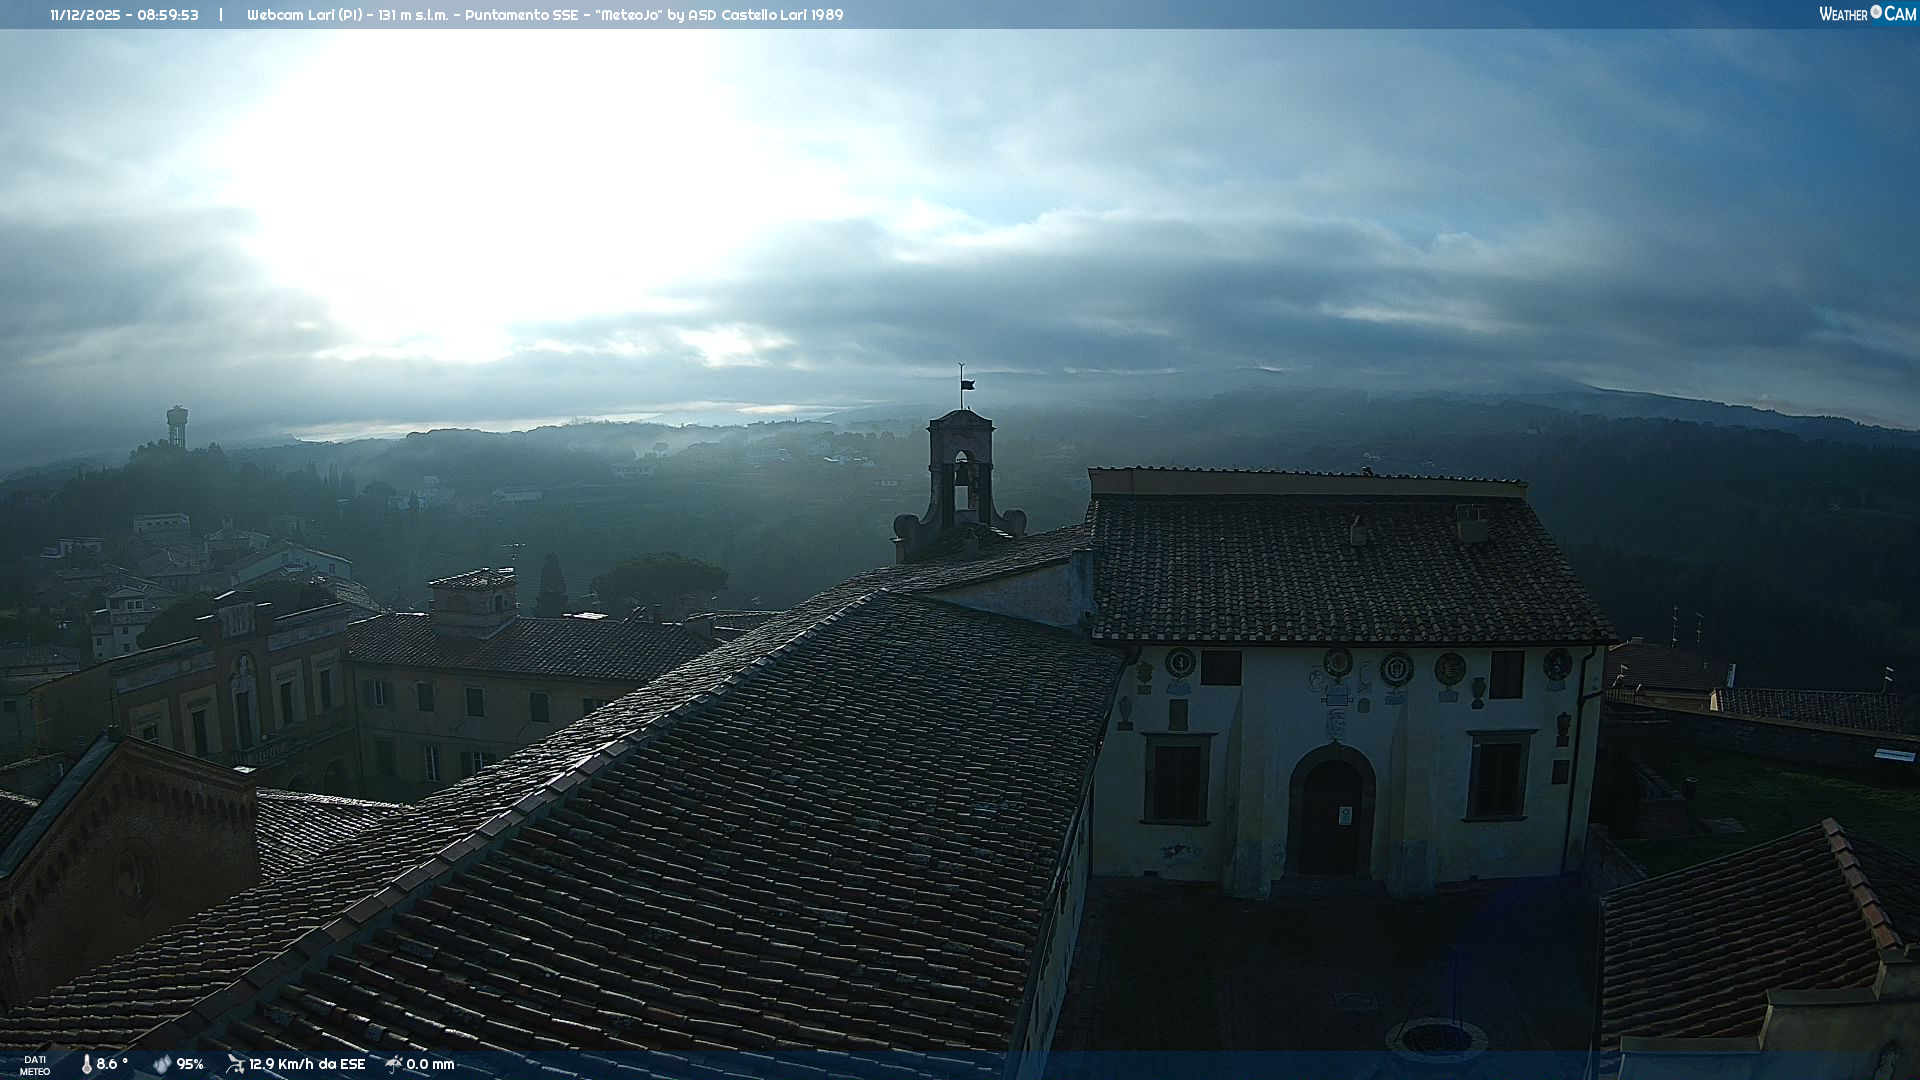
Task: Click the DATI METEO label
Action: [35, 1065]
